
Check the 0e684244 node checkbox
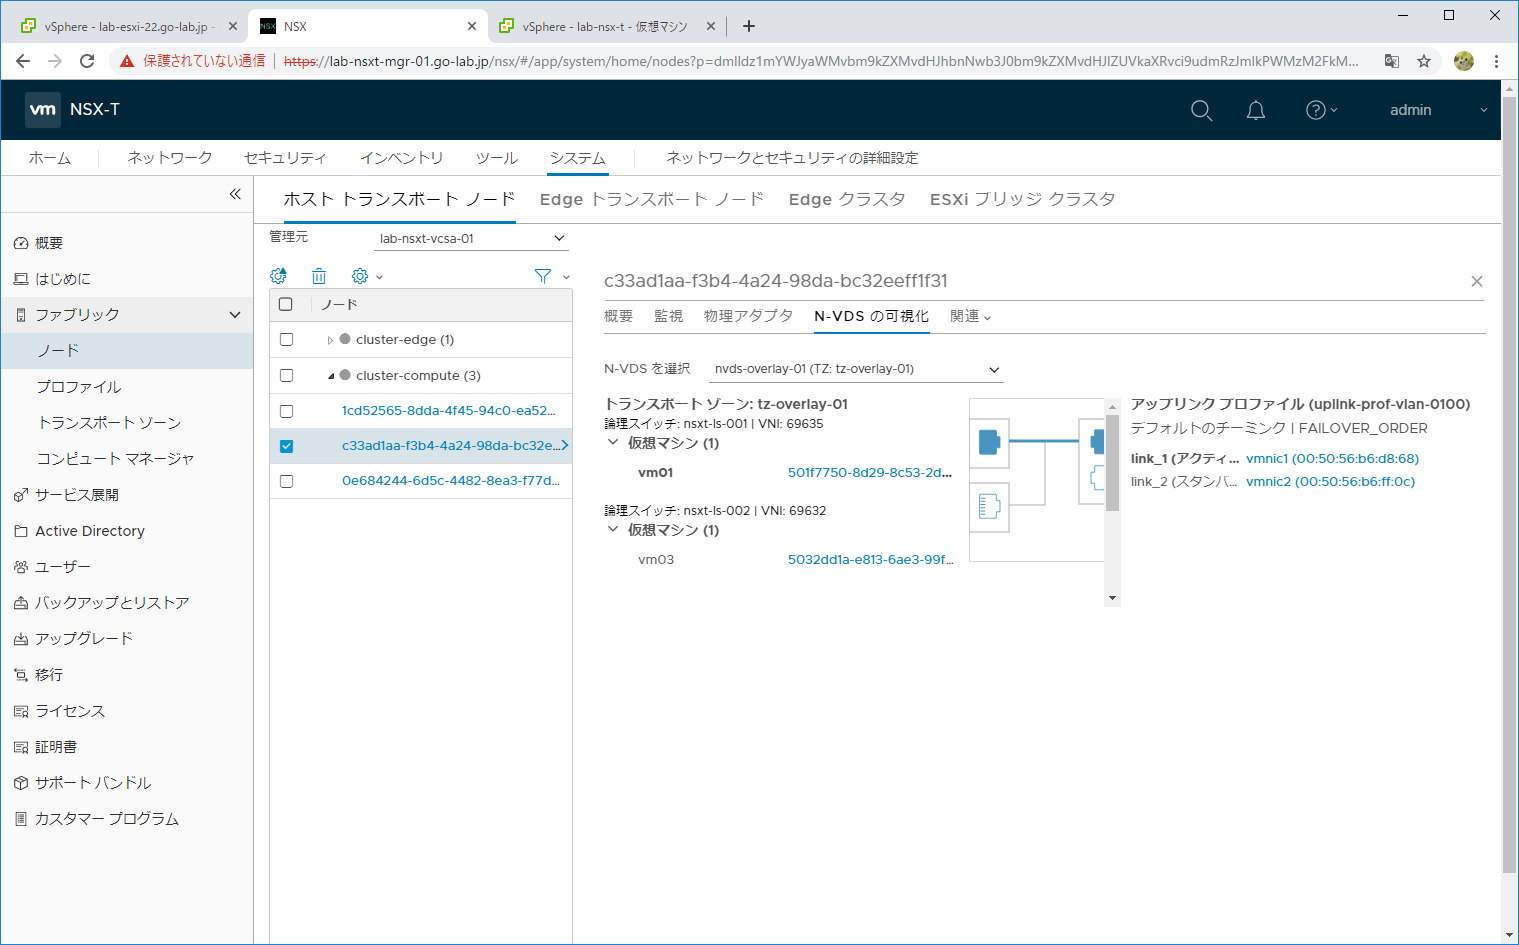tap(286, 481)
